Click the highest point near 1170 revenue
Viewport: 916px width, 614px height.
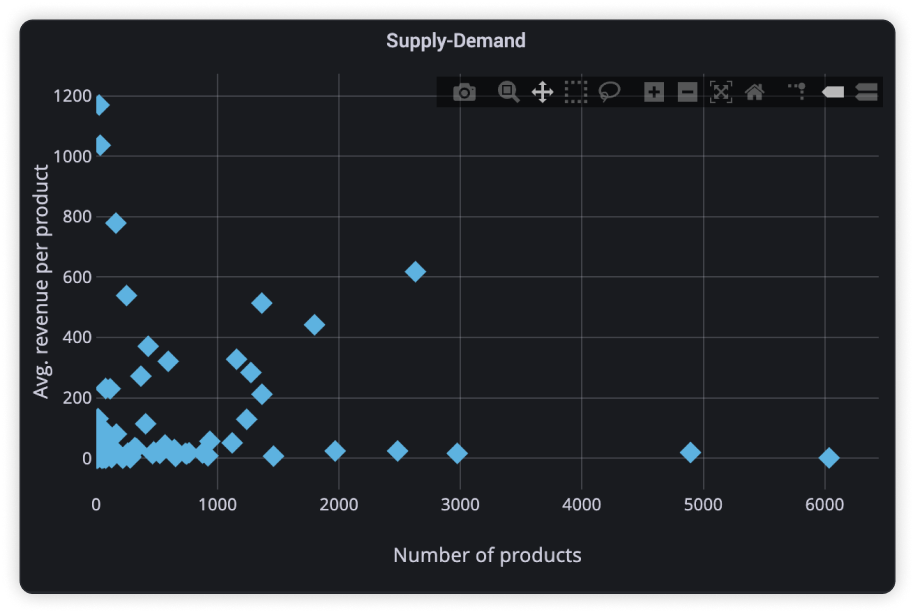click(99, 106)
